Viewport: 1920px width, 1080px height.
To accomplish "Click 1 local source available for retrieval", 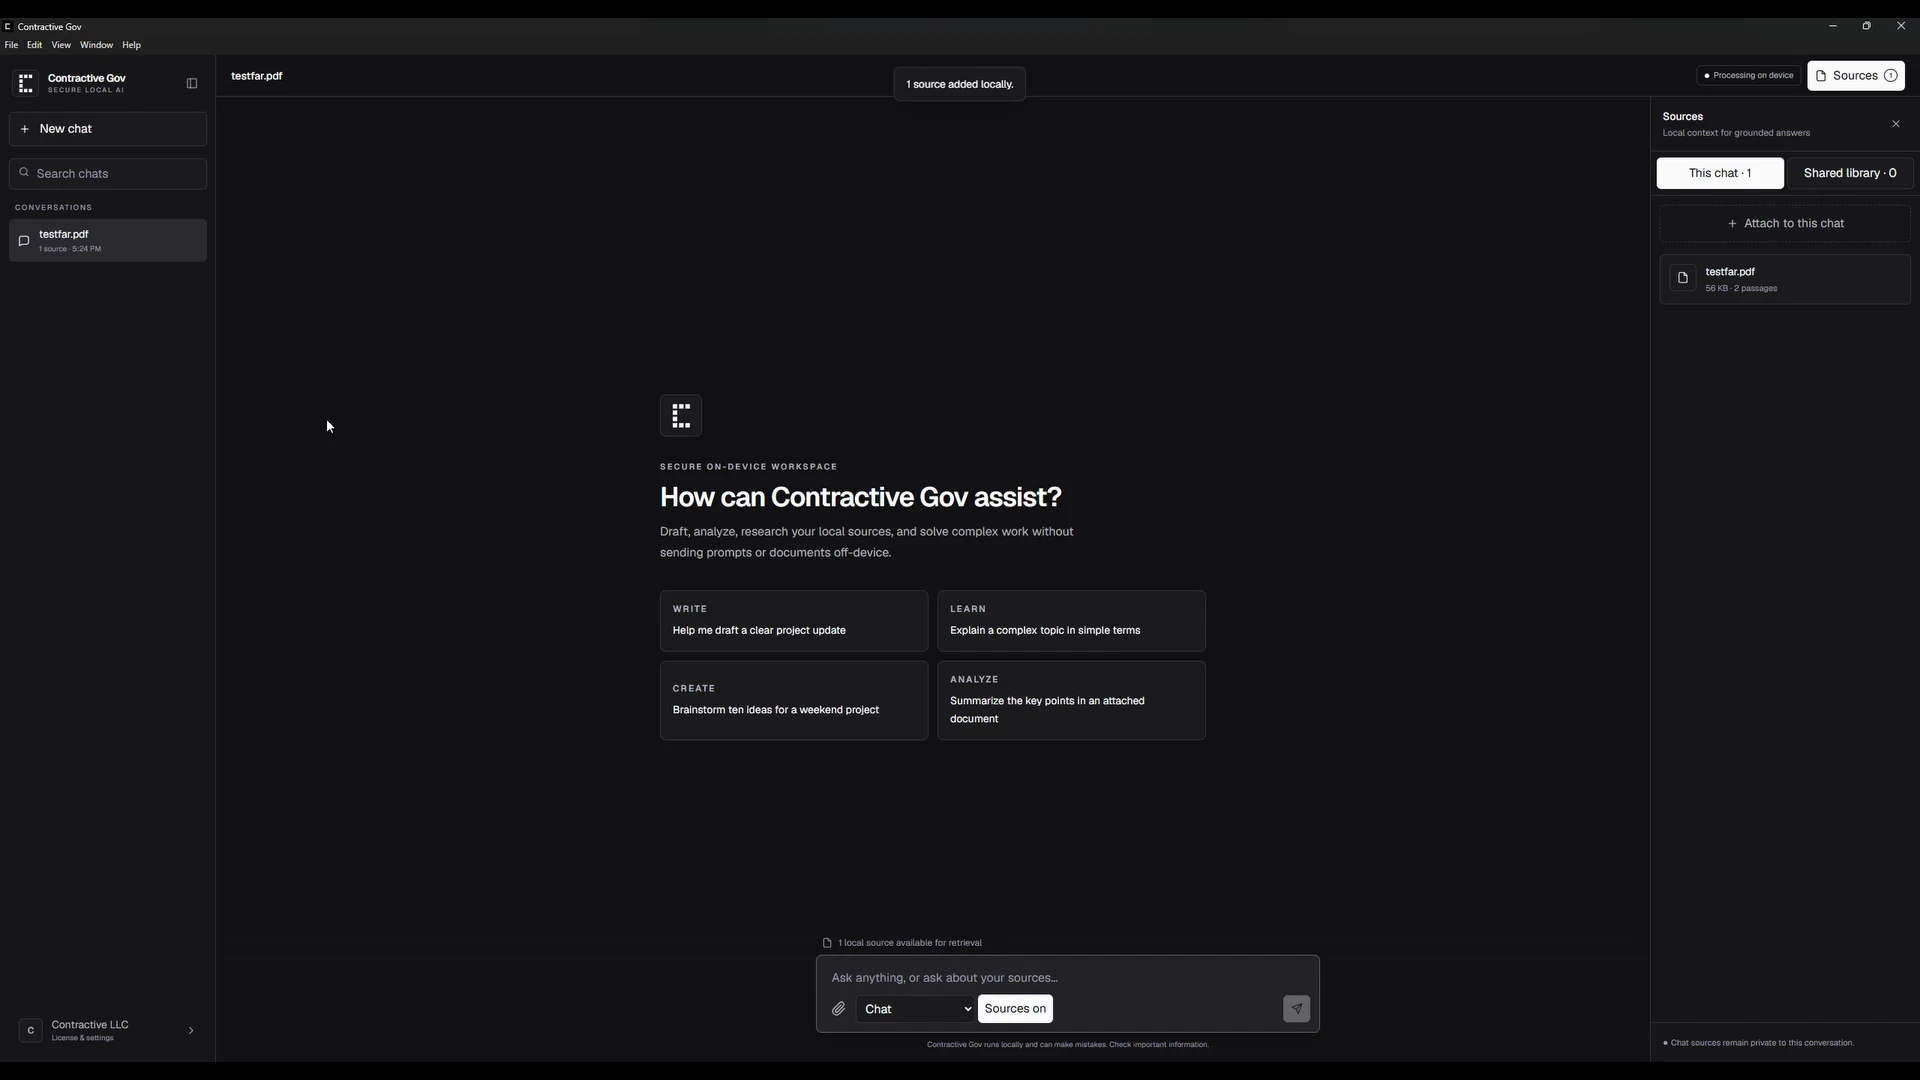I will tap(902, 943).
